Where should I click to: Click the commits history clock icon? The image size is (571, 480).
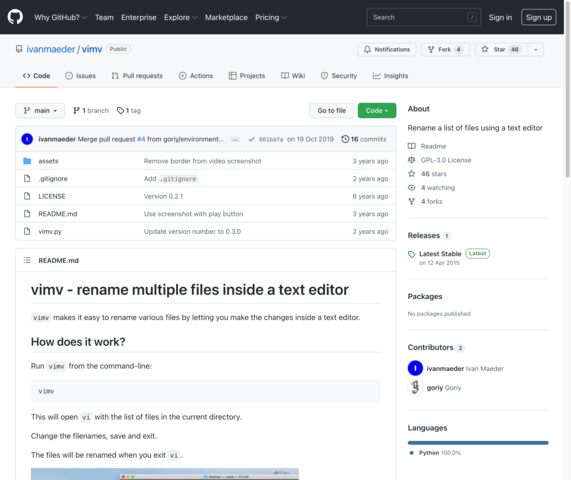click(x=345, y=139)
